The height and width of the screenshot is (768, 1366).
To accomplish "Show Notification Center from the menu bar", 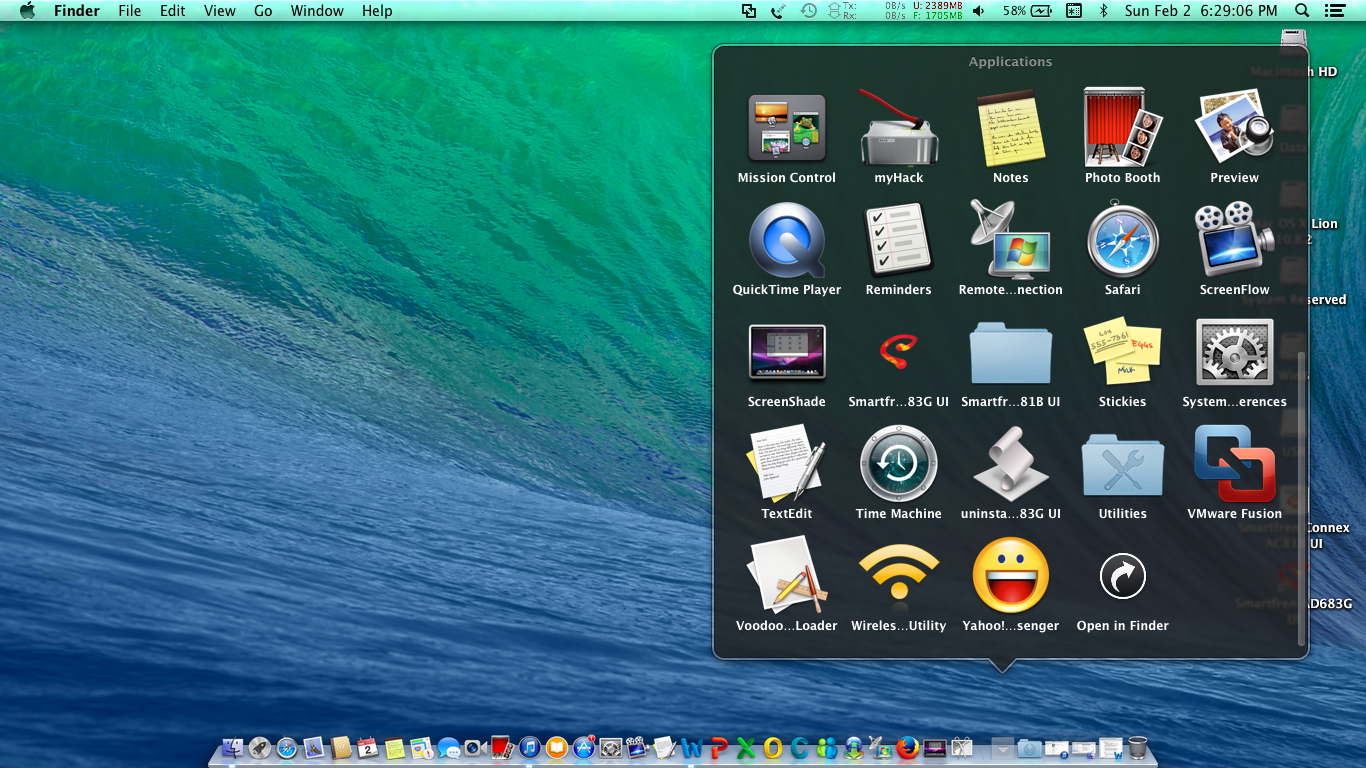I will pyautogui.click(x=1334, y=11).
